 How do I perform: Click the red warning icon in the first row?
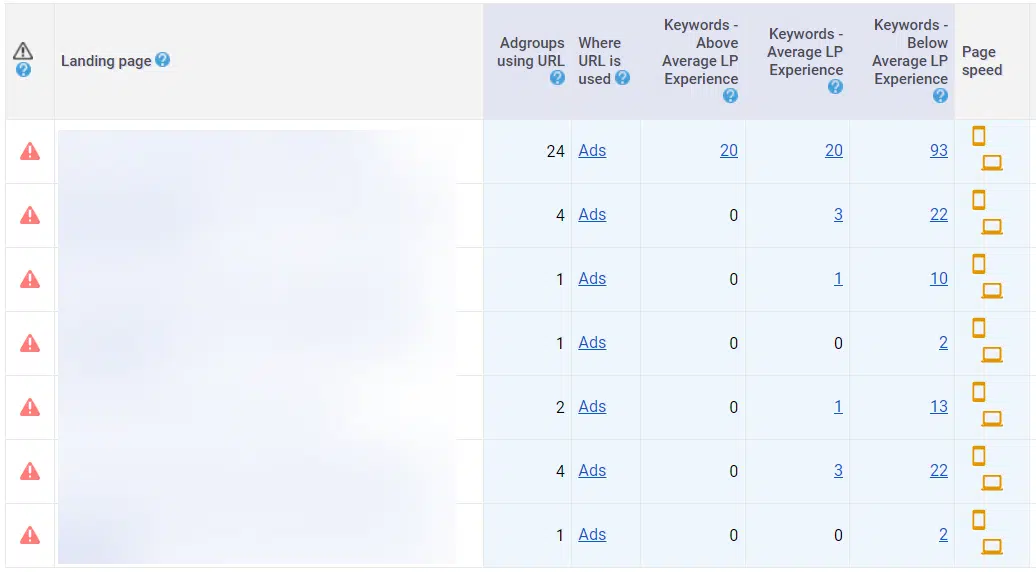(30, 151)
